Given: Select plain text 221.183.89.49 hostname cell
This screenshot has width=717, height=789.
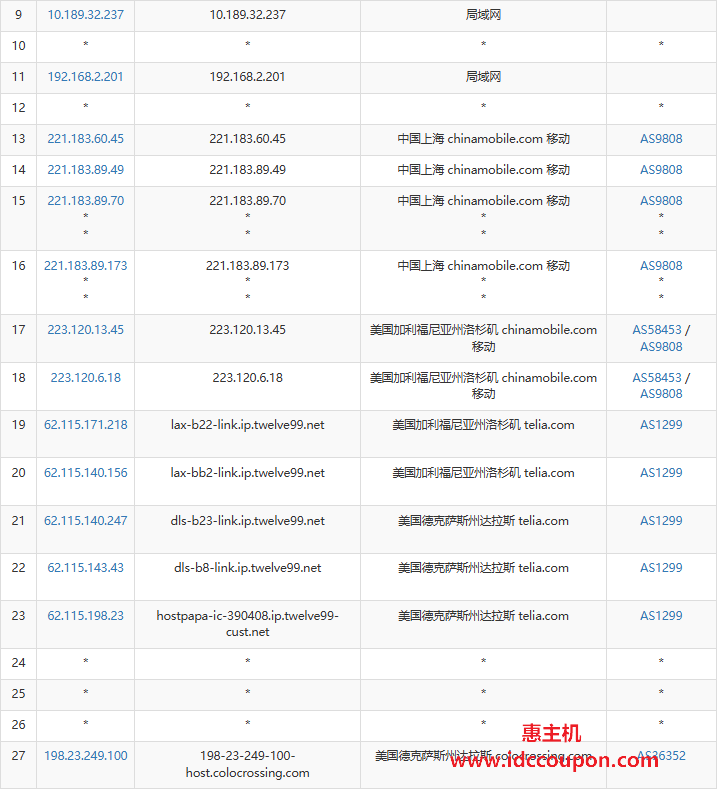Looking at the screenshot, I should point(248,170).
